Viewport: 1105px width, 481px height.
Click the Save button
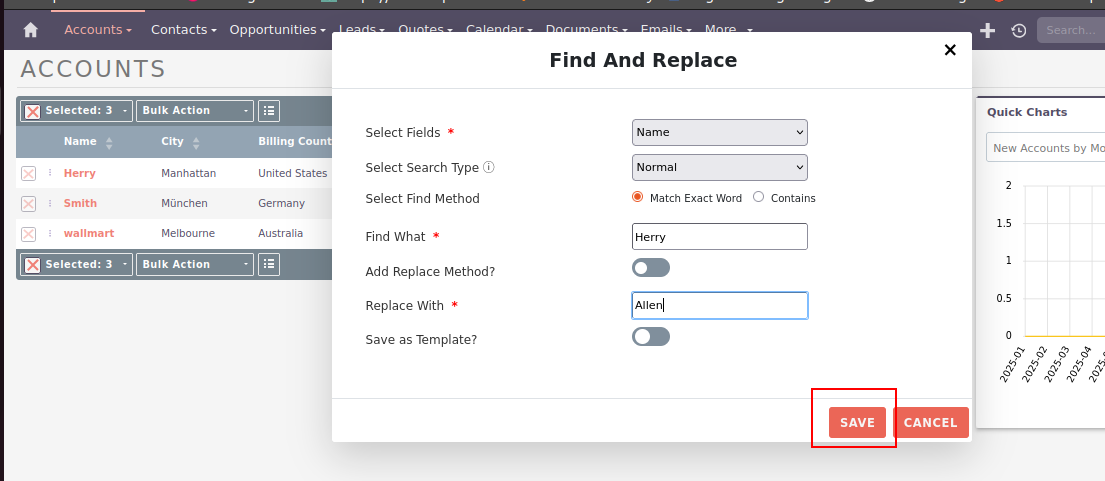pos(857,423)
